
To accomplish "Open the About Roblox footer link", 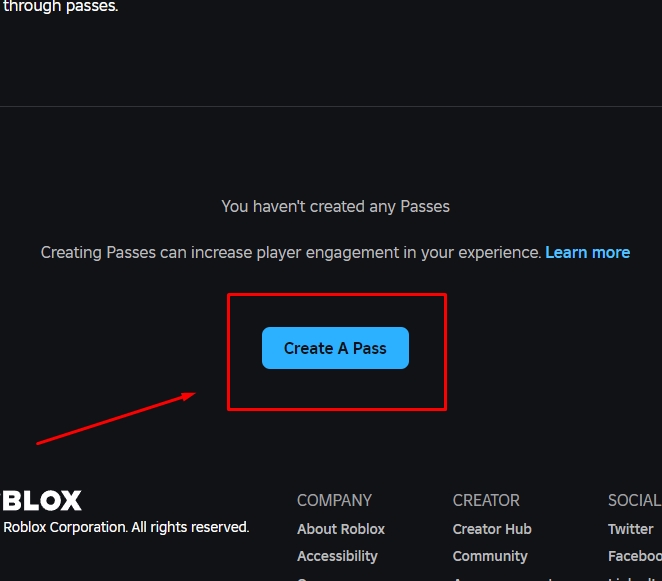I will [341, 529].
